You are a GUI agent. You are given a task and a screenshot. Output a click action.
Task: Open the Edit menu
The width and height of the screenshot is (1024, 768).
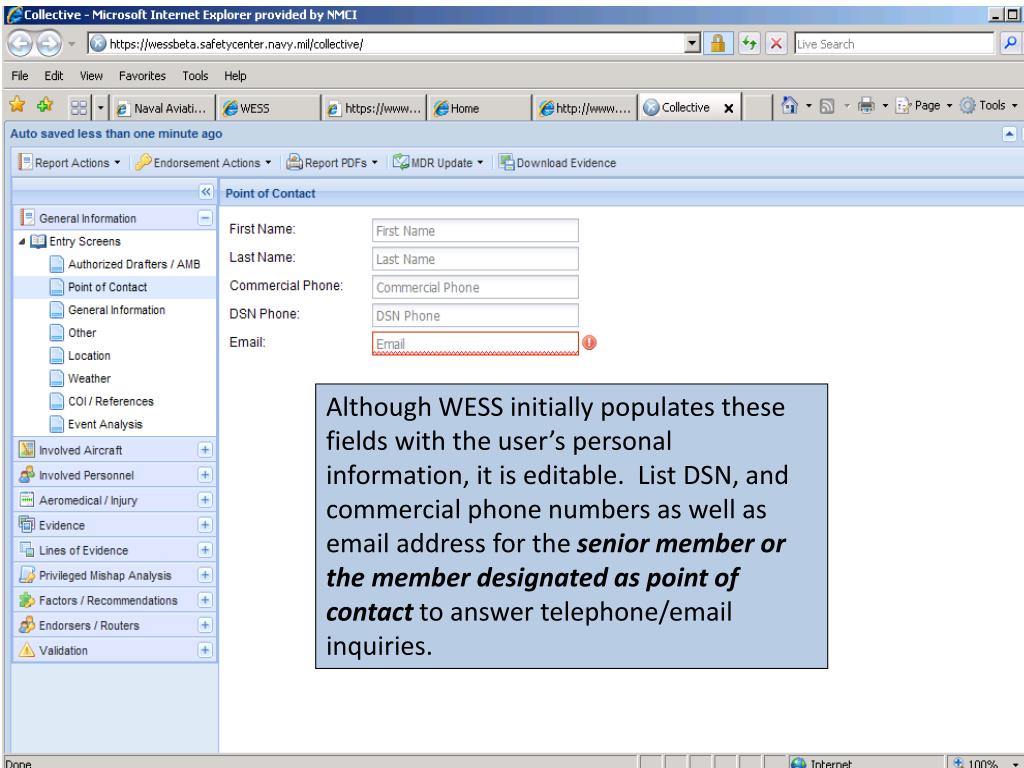coord(54,76)
